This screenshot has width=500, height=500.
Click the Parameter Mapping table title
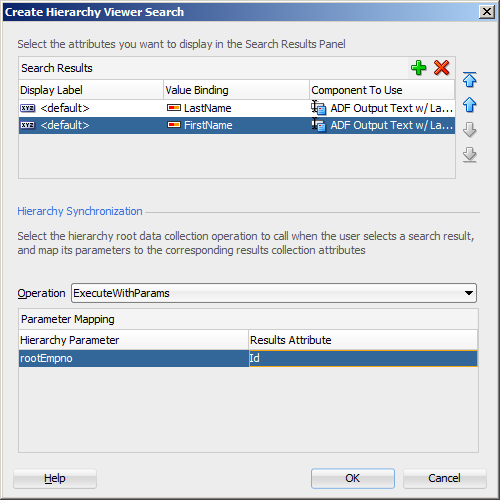pyautogui.click(x=68, y=319)
